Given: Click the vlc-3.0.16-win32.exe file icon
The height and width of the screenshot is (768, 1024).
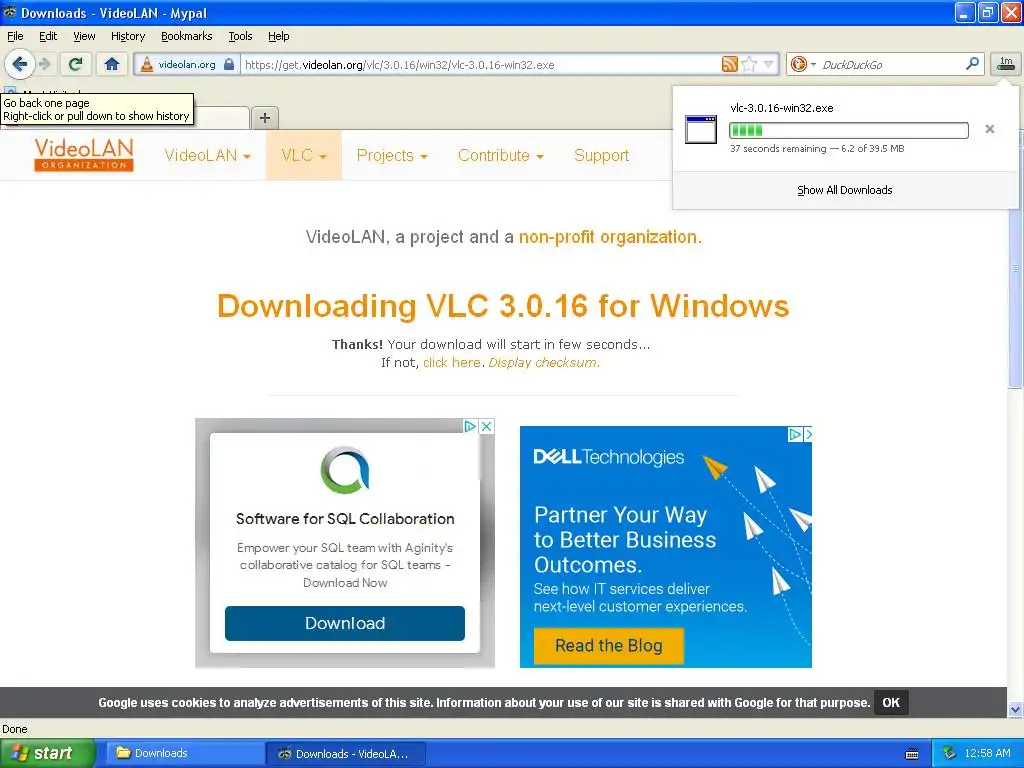Looking at the screenshot, I should [x=701, y=129].
